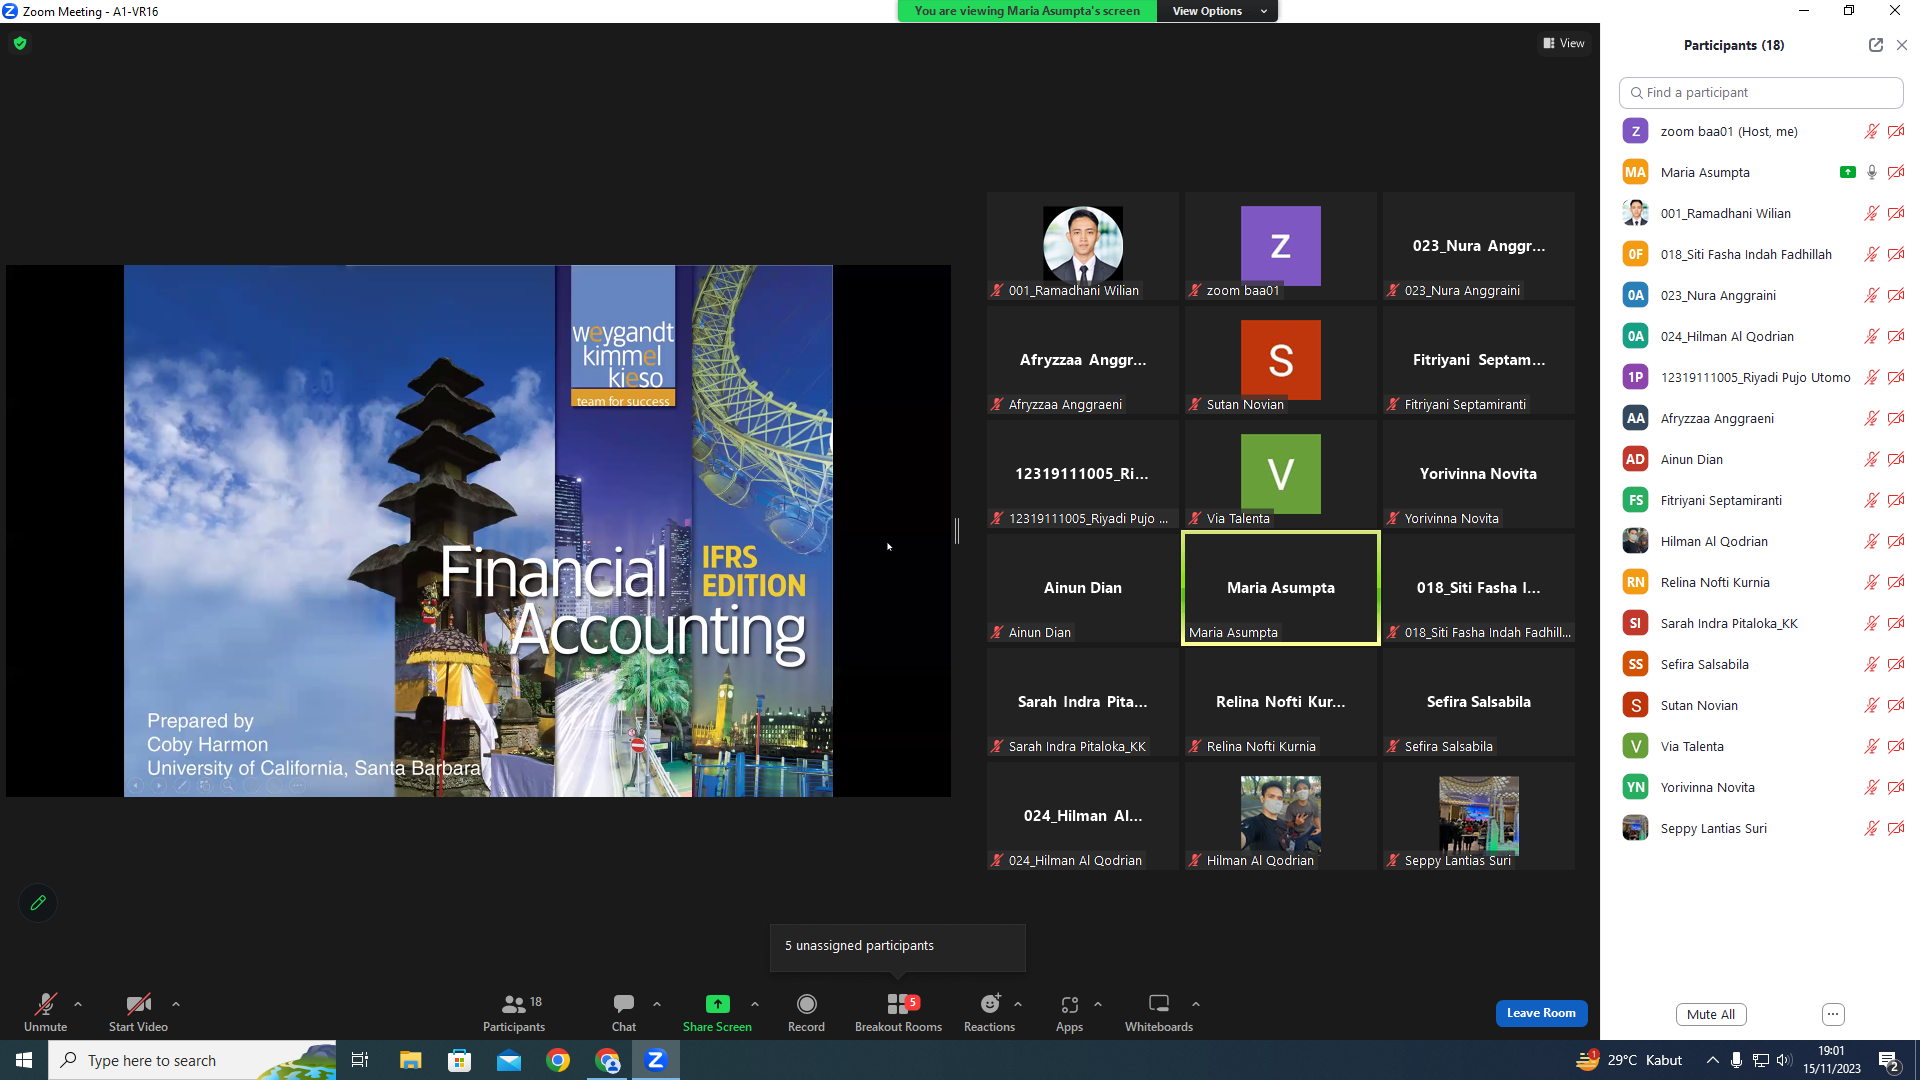Open Google Chrome from the taskbar
This screenshot has height=1080, width=1920.
click(x=558, y=1060)
